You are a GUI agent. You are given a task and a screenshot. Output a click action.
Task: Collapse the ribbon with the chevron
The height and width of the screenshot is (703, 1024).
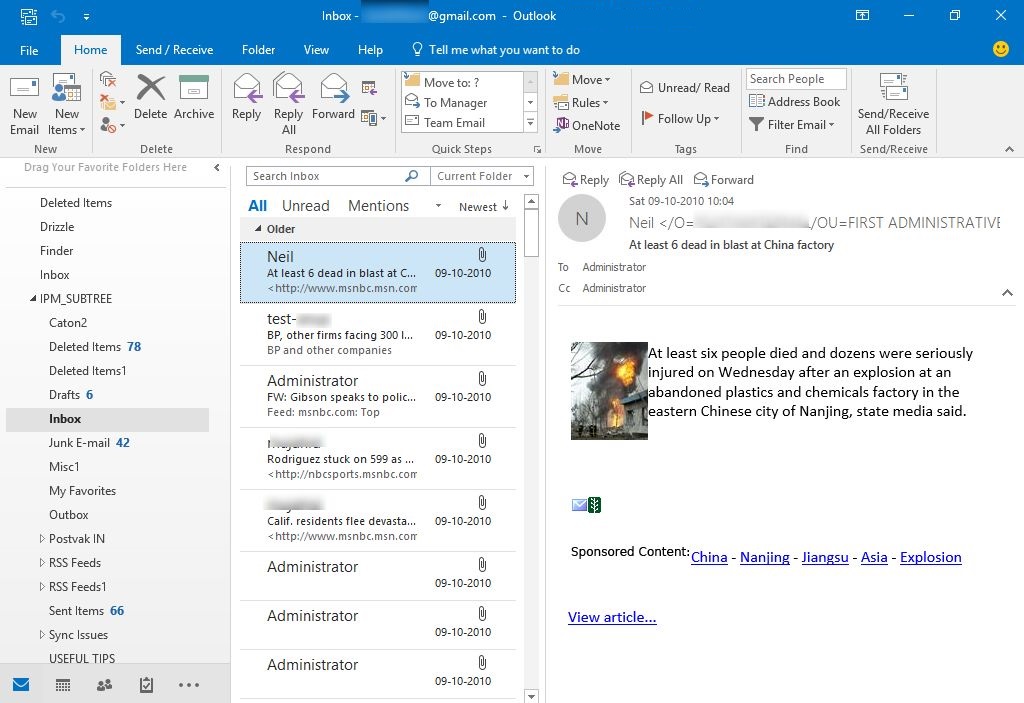pos(1010,150)
